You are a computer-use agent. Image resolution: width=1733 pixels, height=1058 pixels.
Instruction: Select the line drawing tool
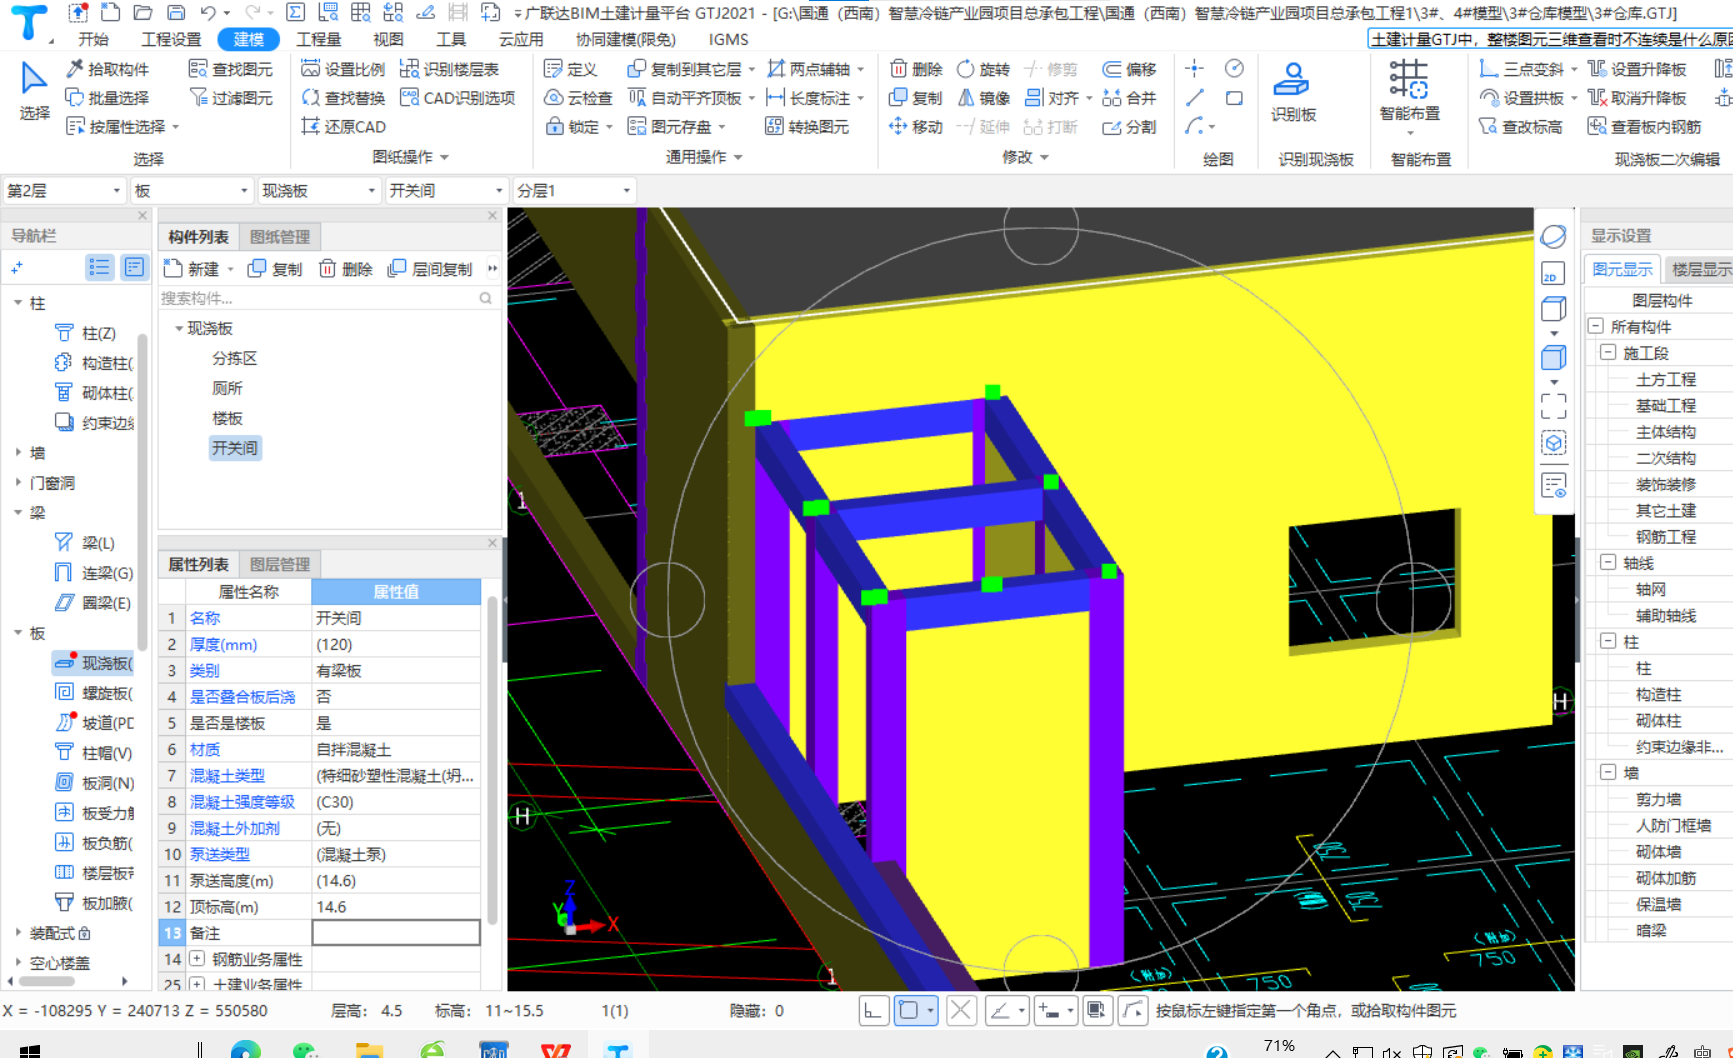click(x=1194, y=98)
